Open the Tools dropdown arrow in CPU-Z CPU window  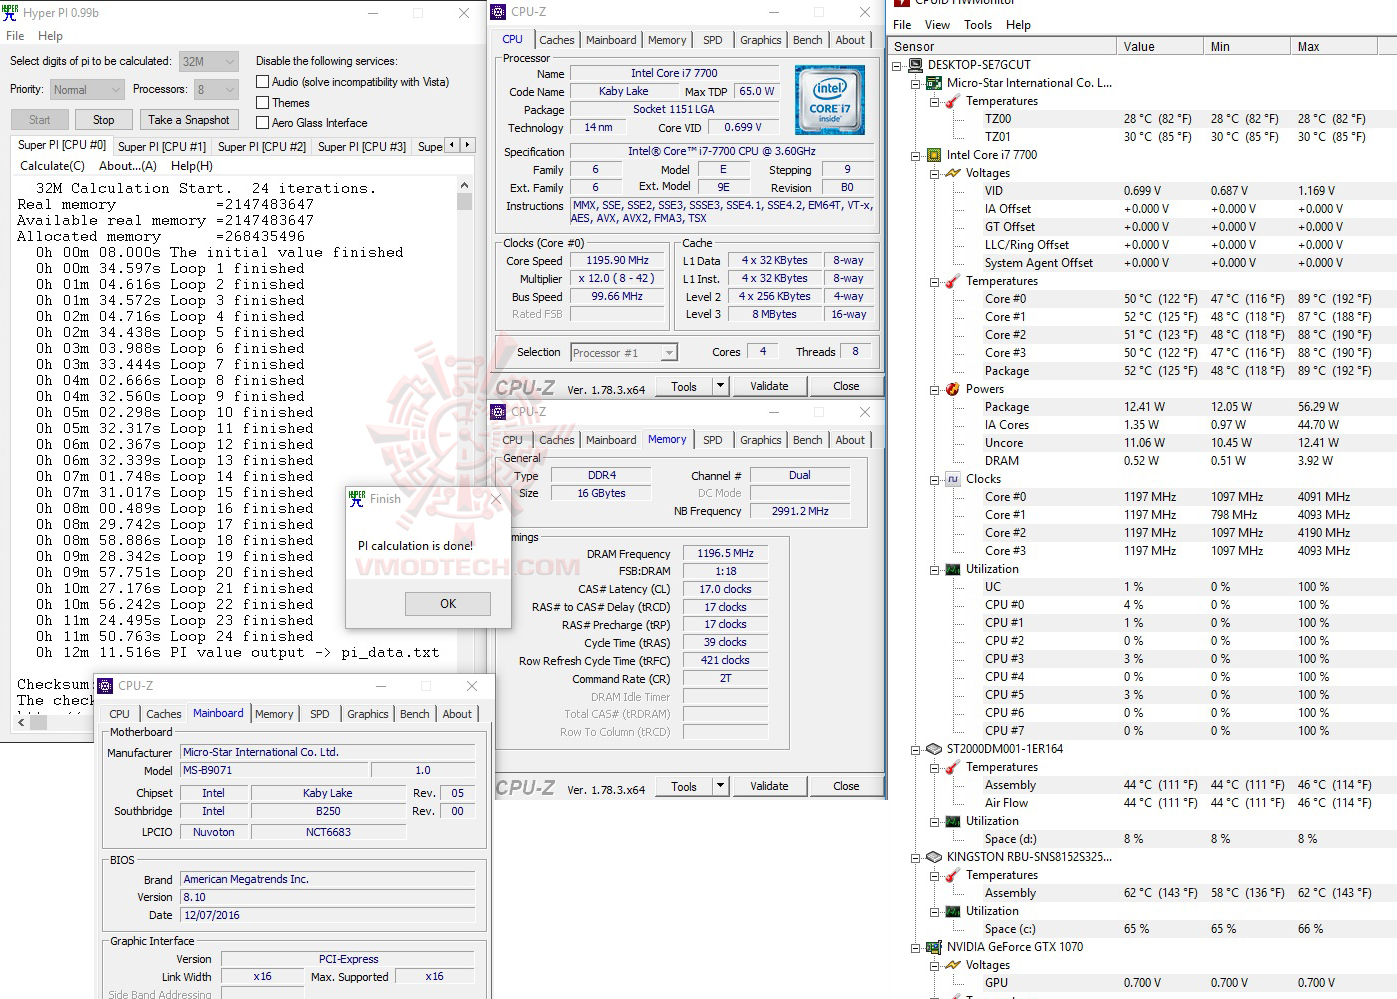pos(719,386)
